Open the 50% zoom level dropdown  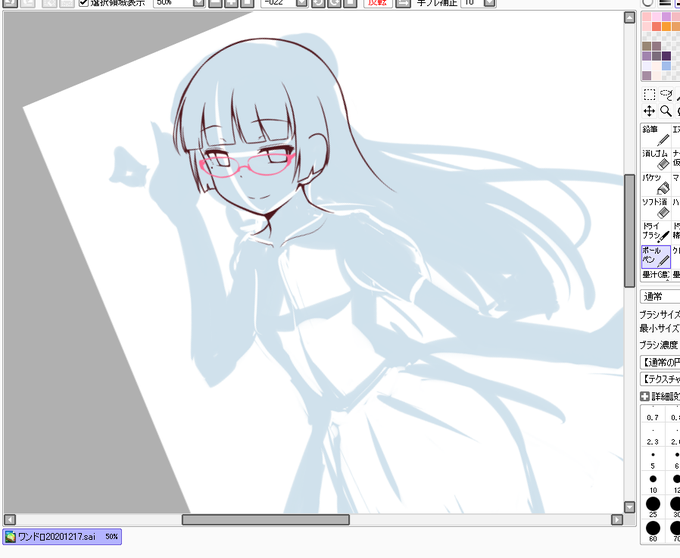(x=199, y=3)
